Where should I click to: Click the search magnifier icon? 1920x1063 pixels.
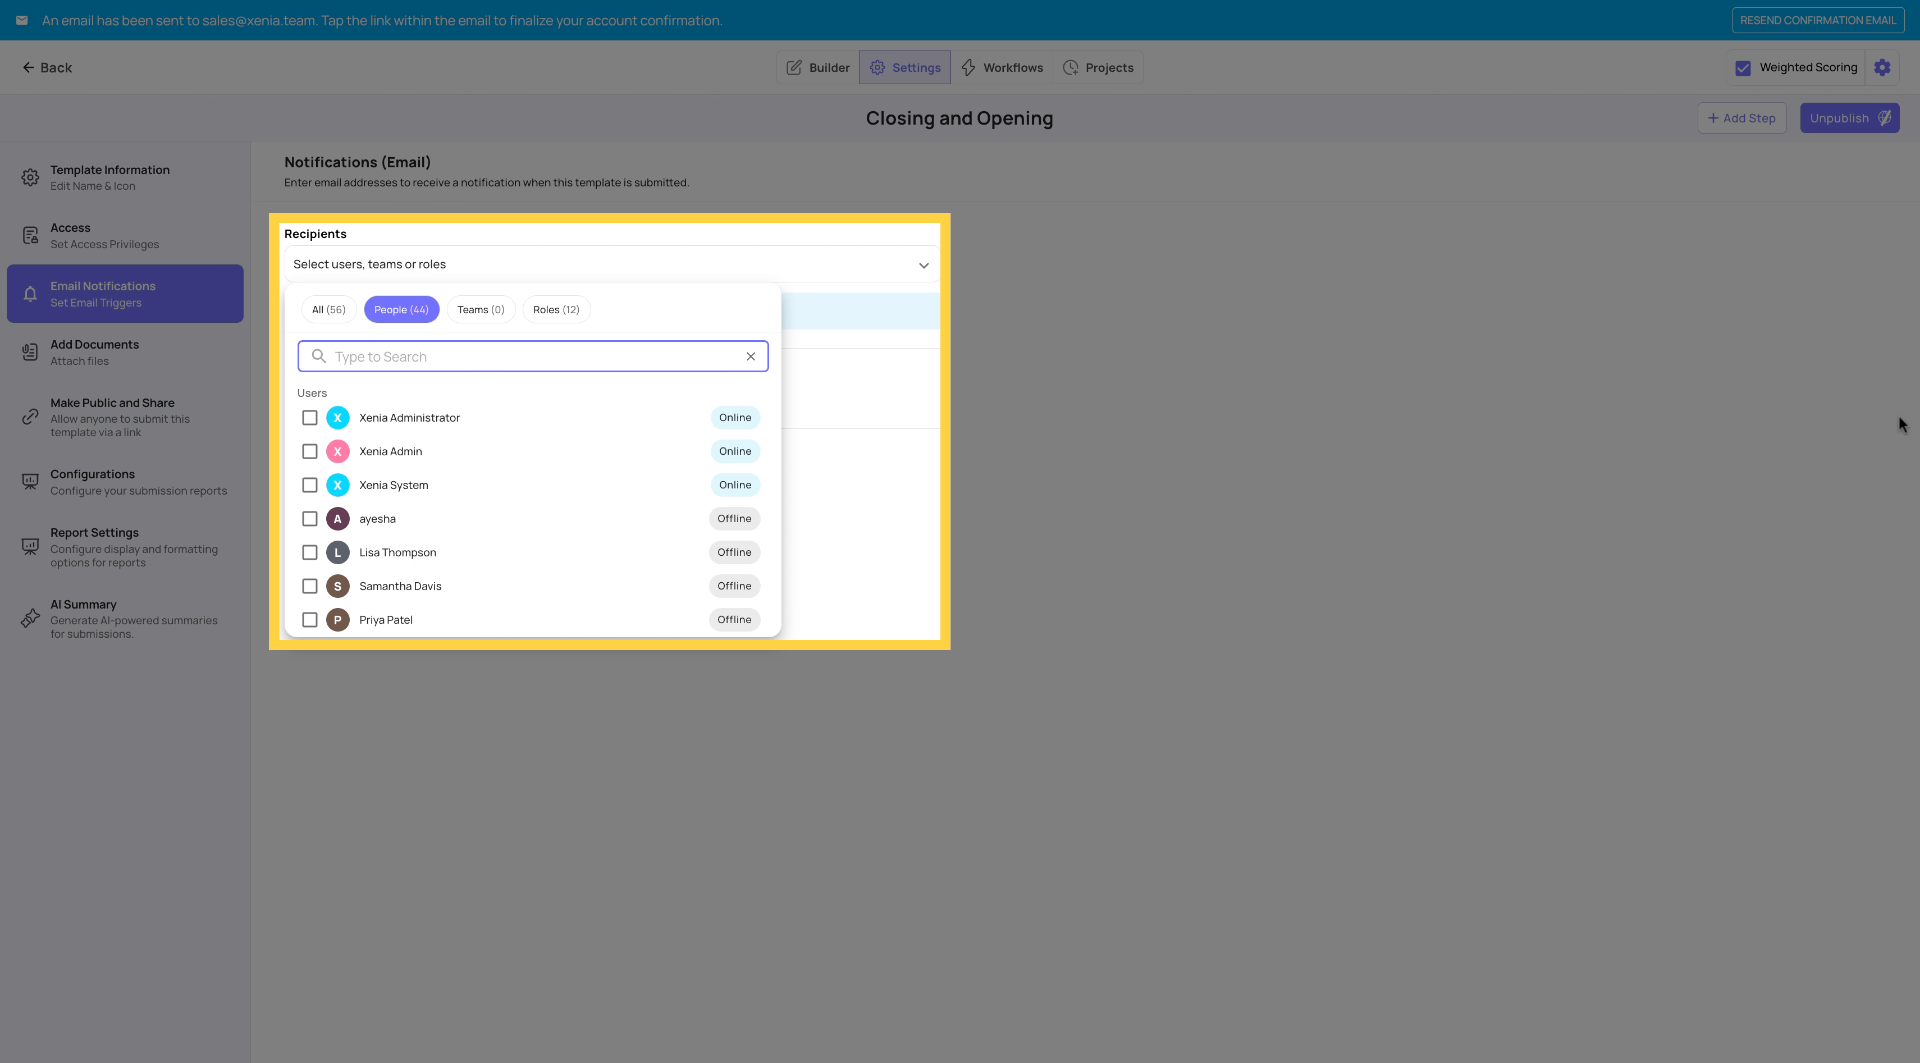(x=319, y=356)
